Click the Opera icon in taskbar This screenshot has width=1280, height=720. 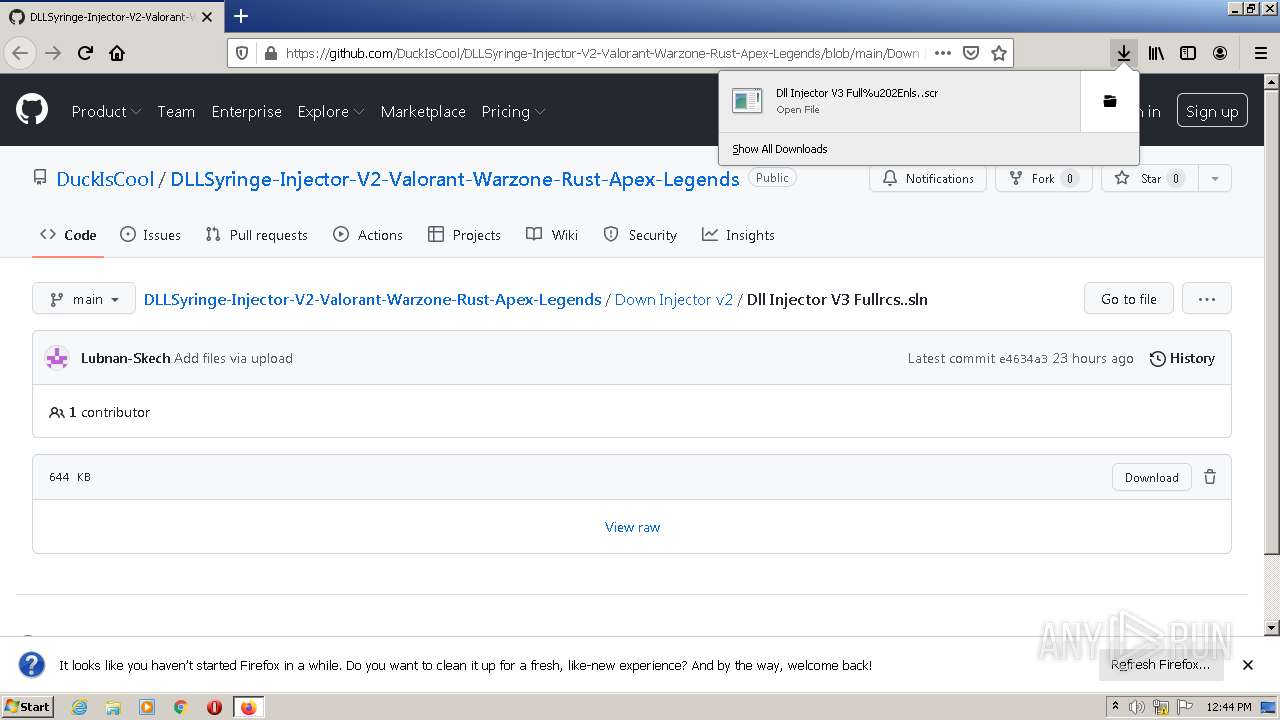[214, 707]
